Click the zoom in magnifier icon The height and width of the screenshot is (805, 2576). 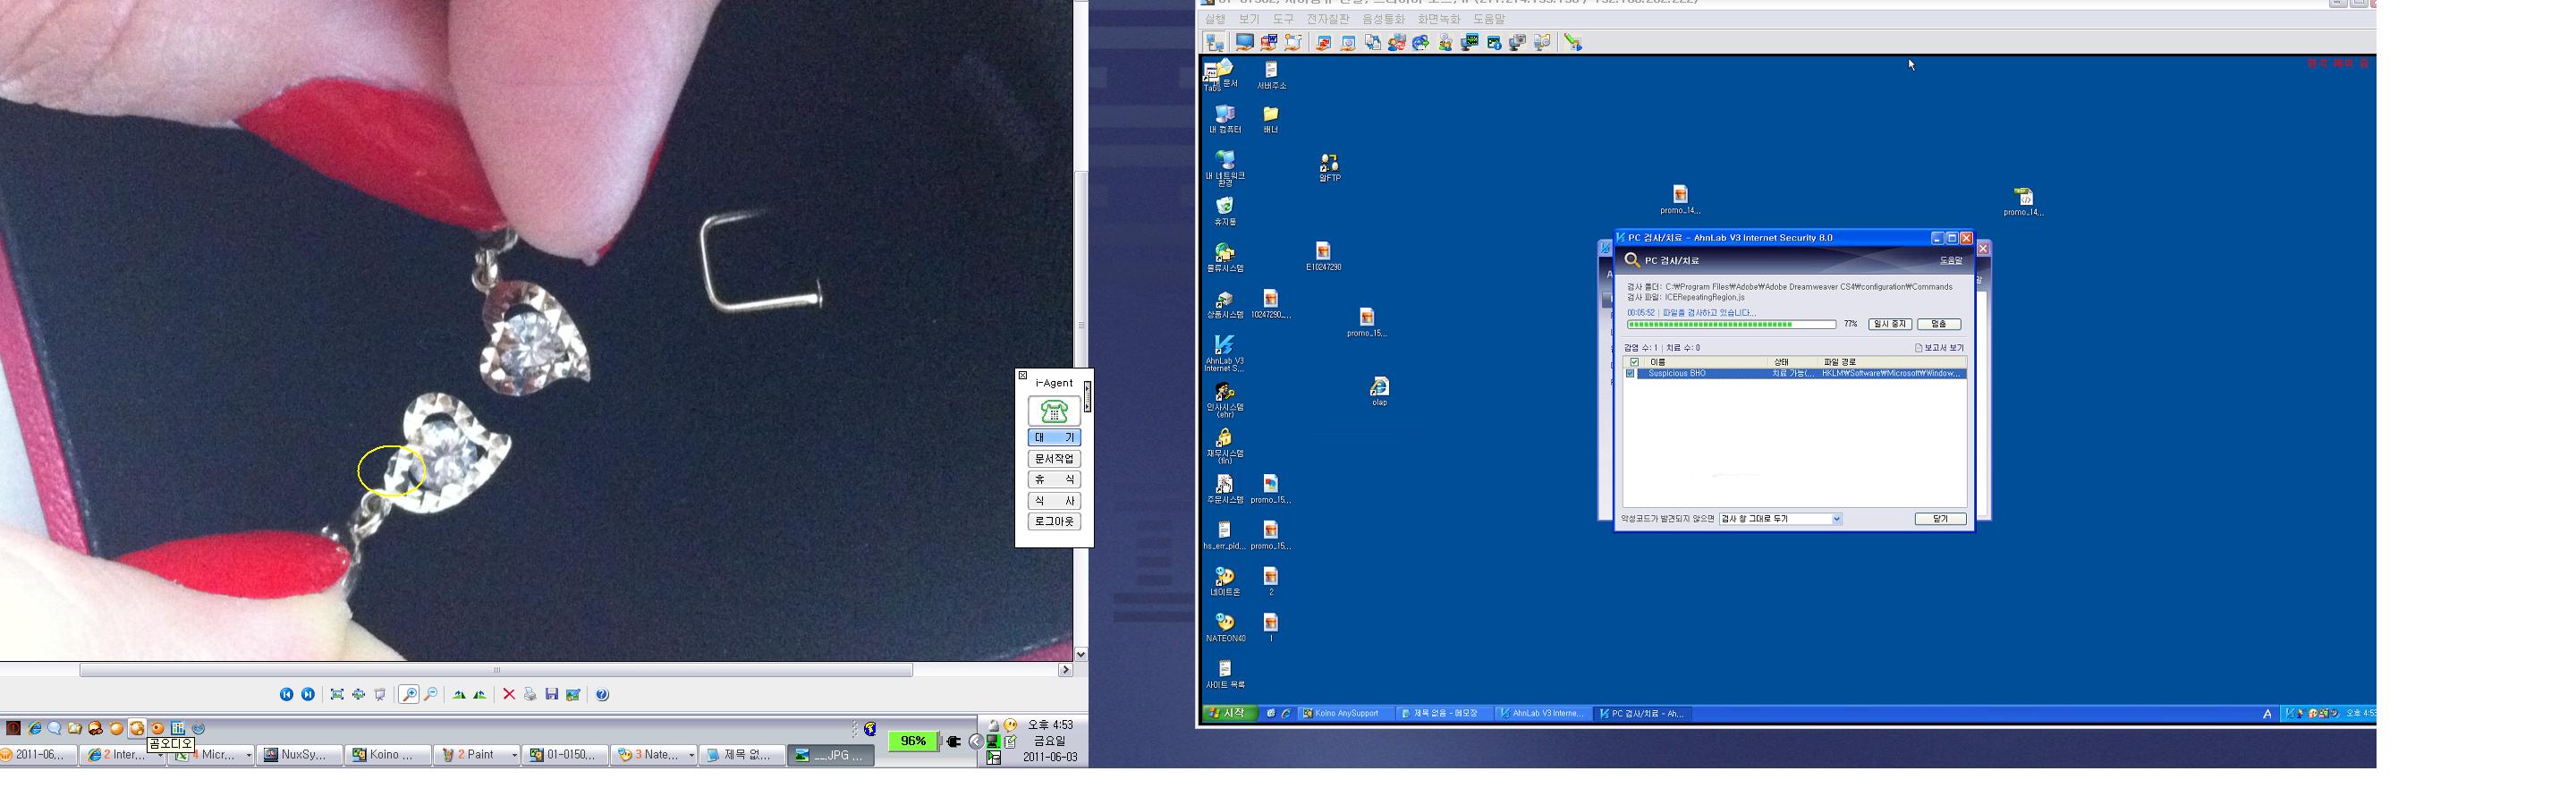[409, 695]
